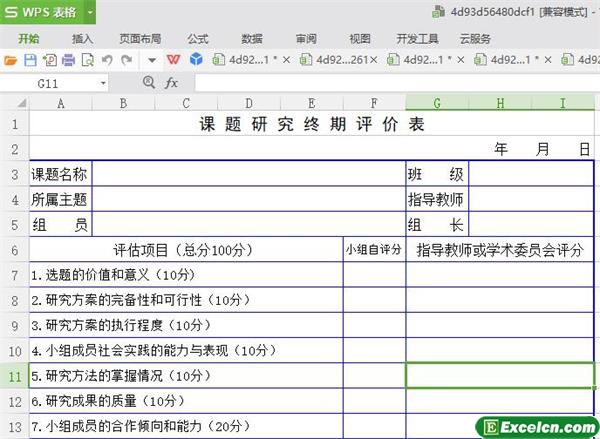Click into the formula bar input

click(397, 83)
